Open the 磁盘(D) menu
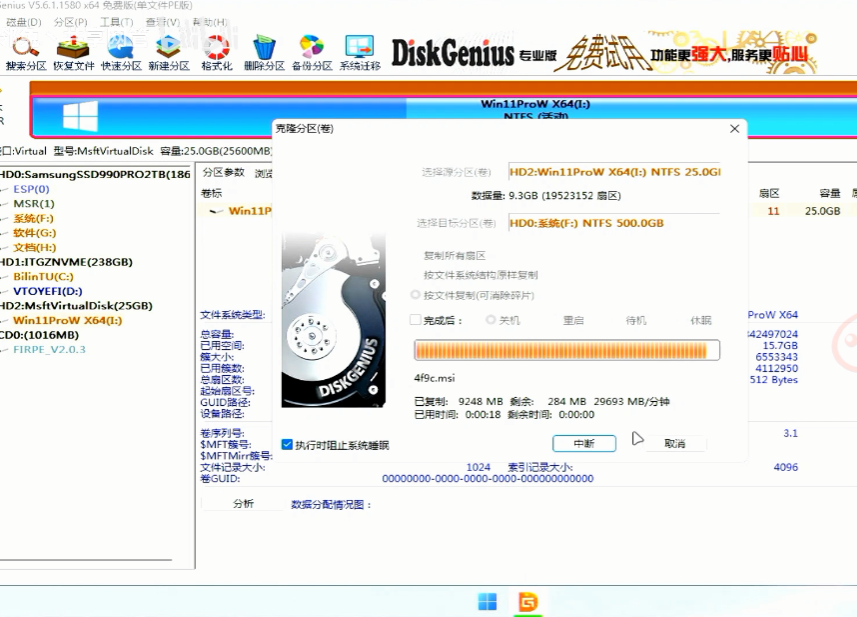 pyautogui.click(x=24, y=22)
